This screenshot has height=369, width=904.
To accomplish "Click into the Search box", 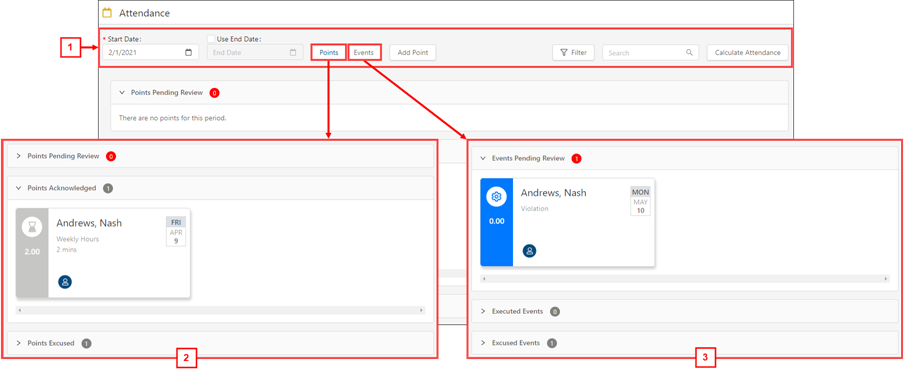I will [x=650, y=52].
